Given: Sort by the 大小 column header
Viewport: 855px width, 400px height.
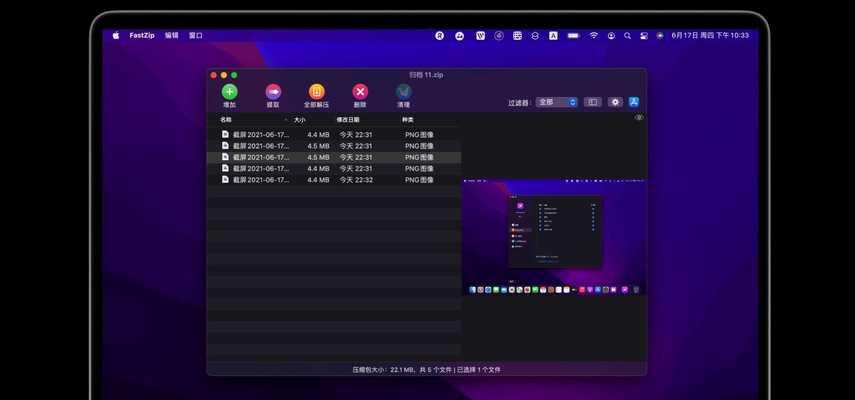Looking at the screenshot, I should click(x=300, y=119).
